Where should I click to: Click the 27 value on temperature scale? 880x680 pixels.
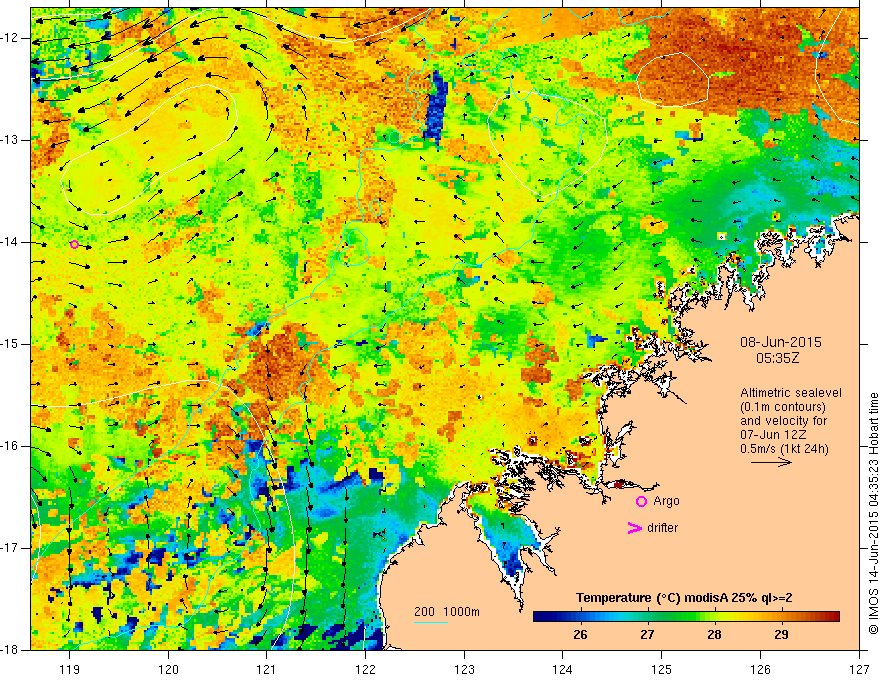[x=647, y=635]
